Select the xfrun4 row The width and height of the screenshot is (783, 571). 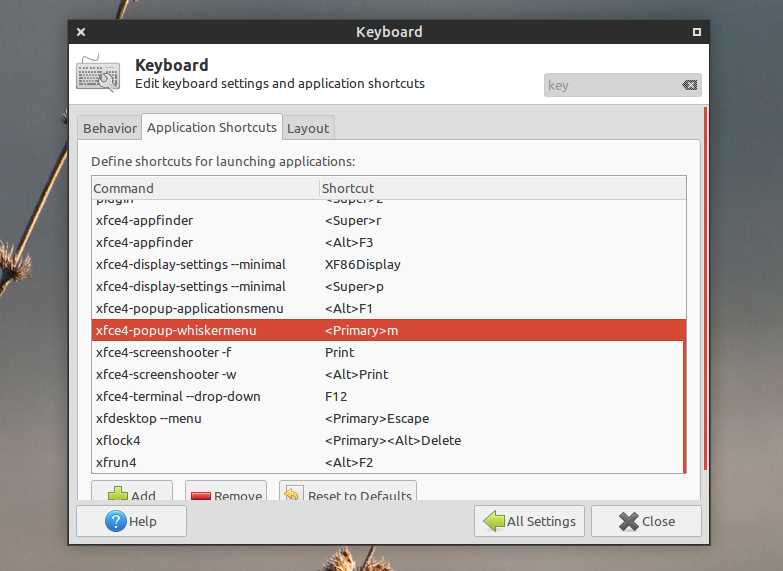pos(388,462)
